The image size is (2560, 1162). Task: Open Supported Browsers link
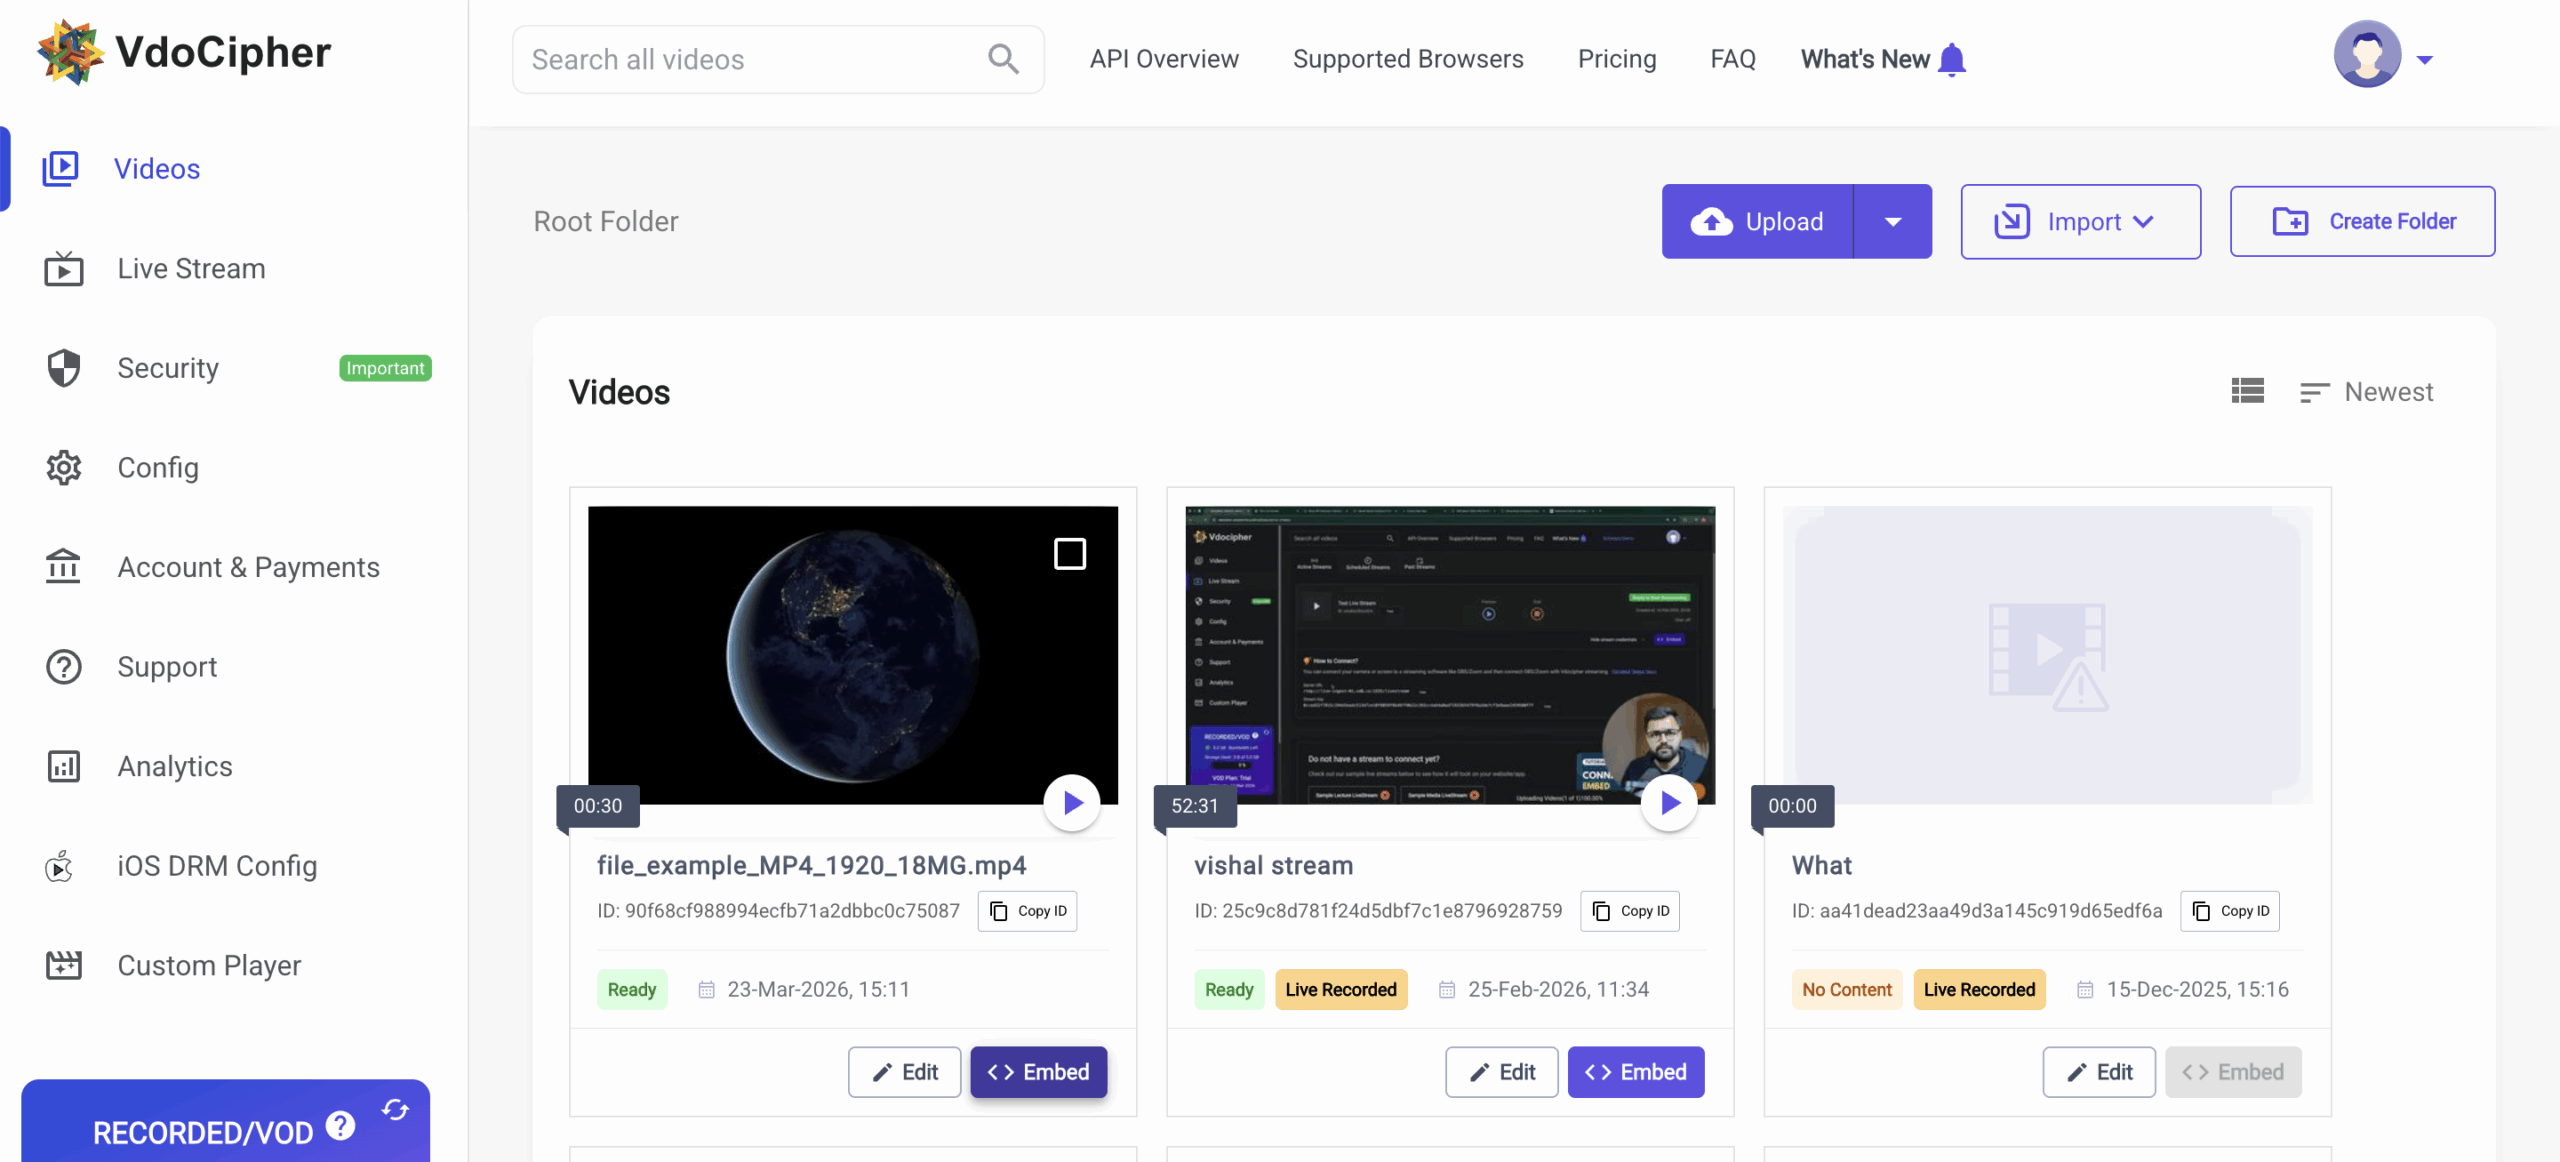(1408, 59)
